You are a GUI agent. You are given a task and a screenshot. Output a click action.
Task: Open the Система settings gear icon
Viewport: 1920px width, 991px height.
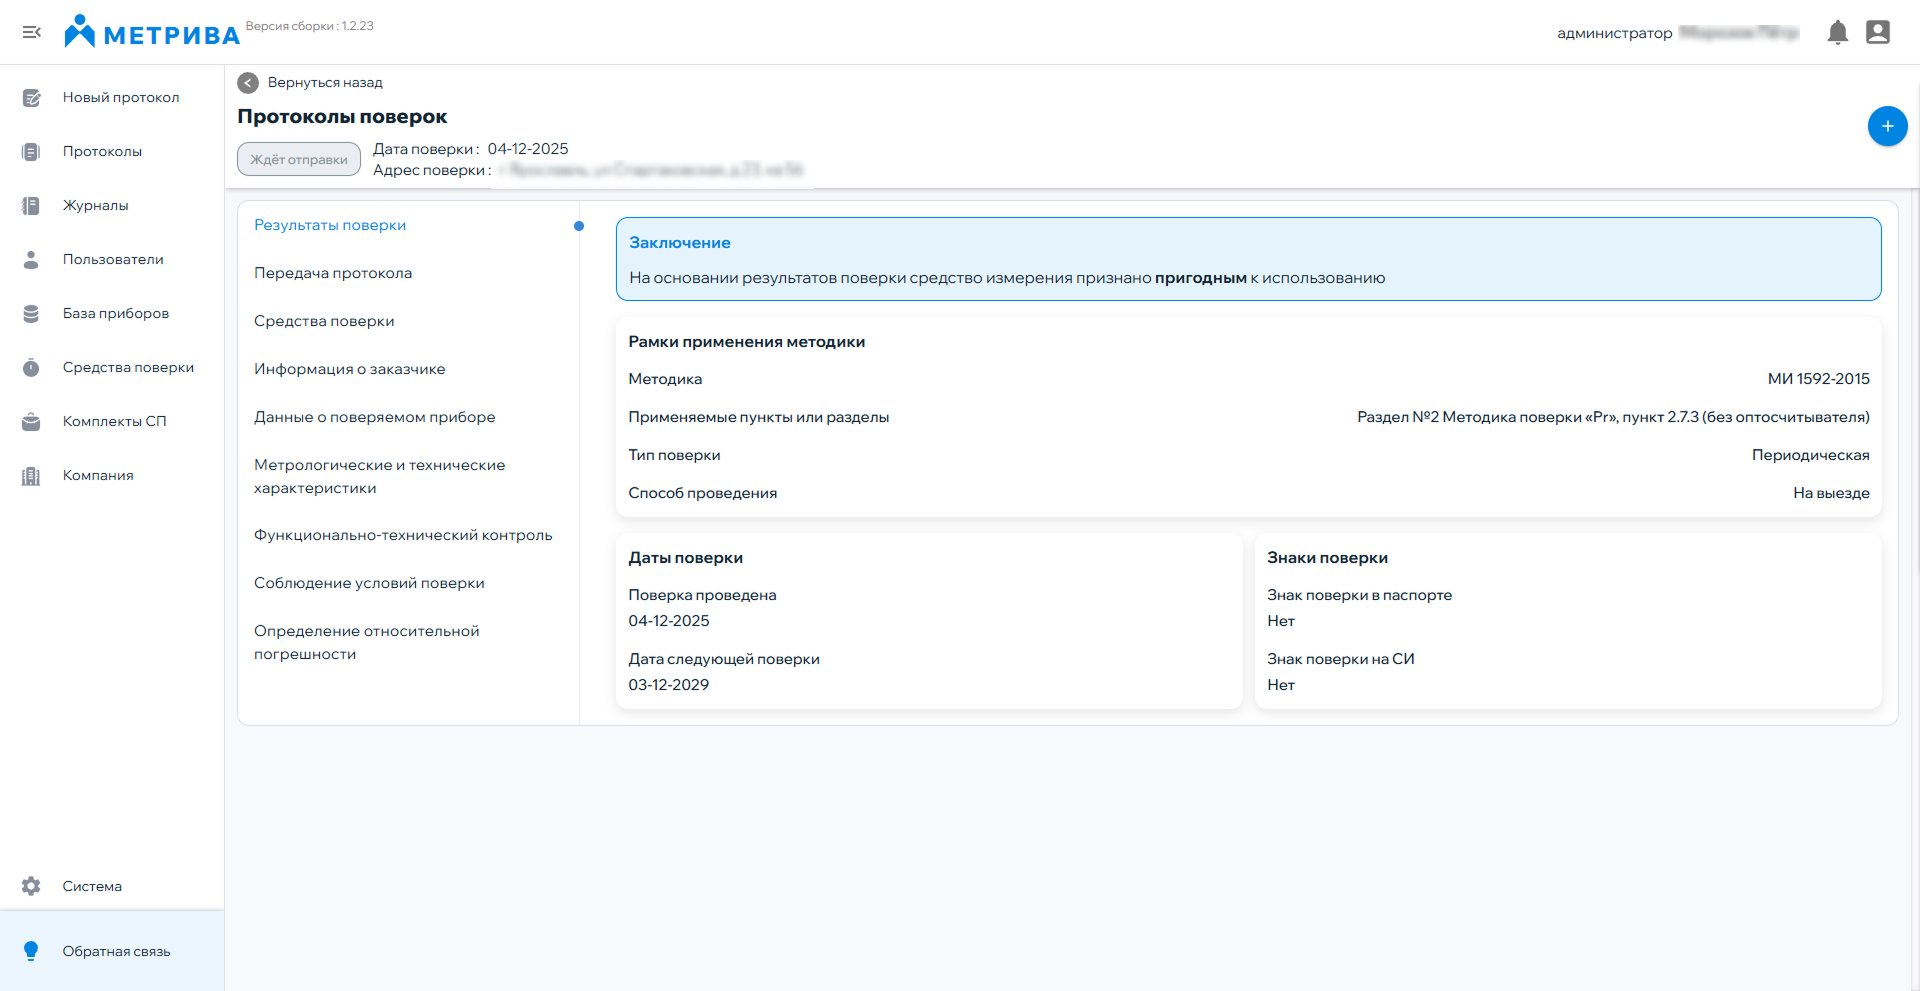coord(32,886)
